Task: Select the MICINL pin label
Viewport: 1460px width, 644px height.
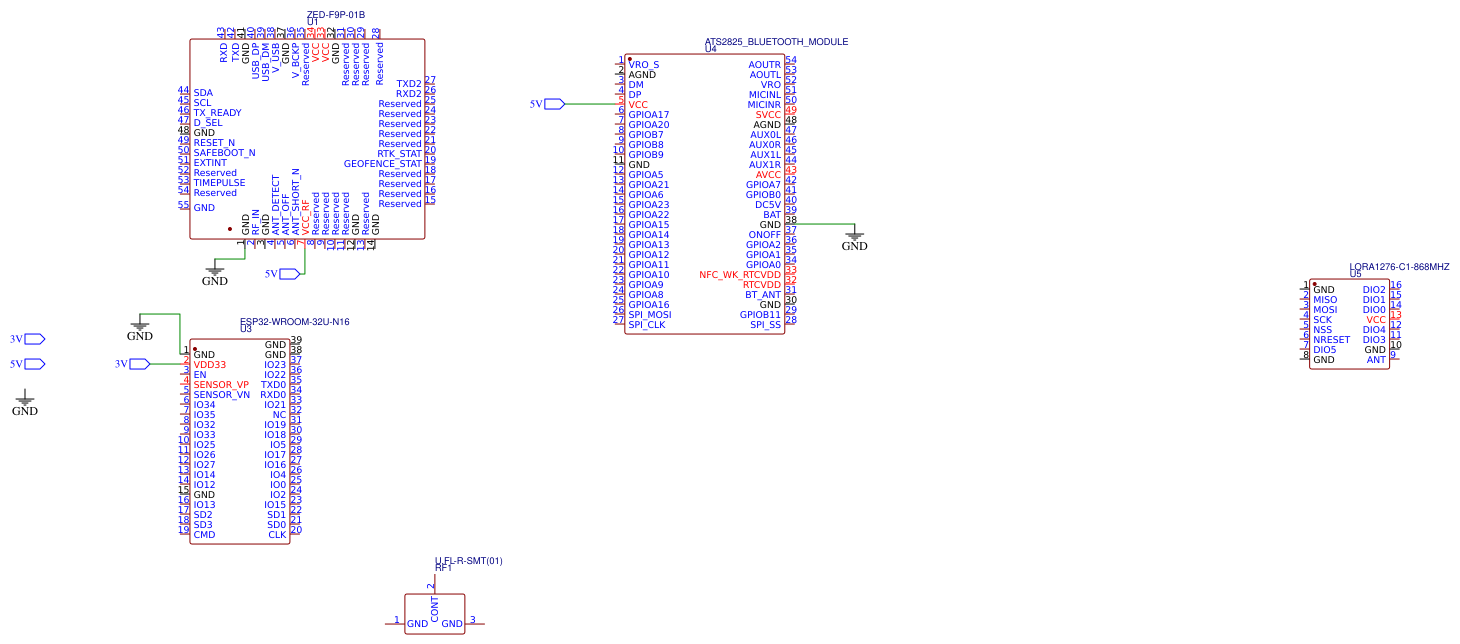Action: coord(764,95)
